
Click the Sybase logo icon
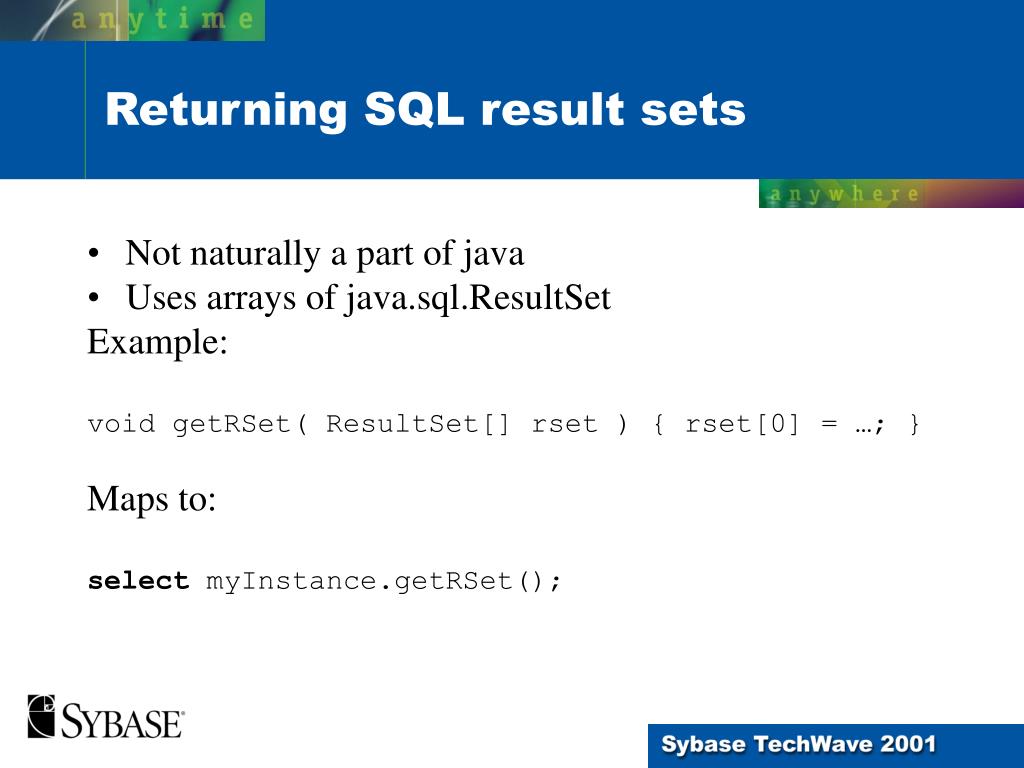tap(41, 716)
